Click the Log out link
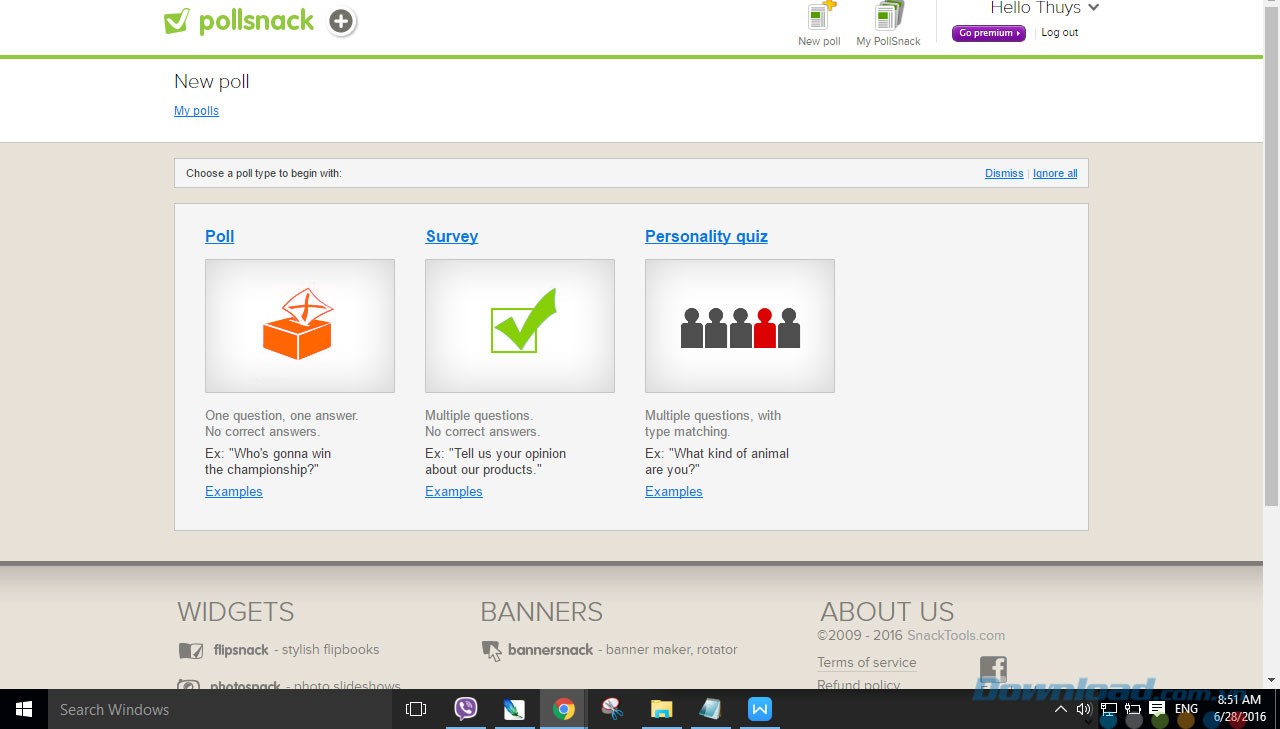The width and height of the screenshot is (1280, 729). click(x=1059, y=33)
